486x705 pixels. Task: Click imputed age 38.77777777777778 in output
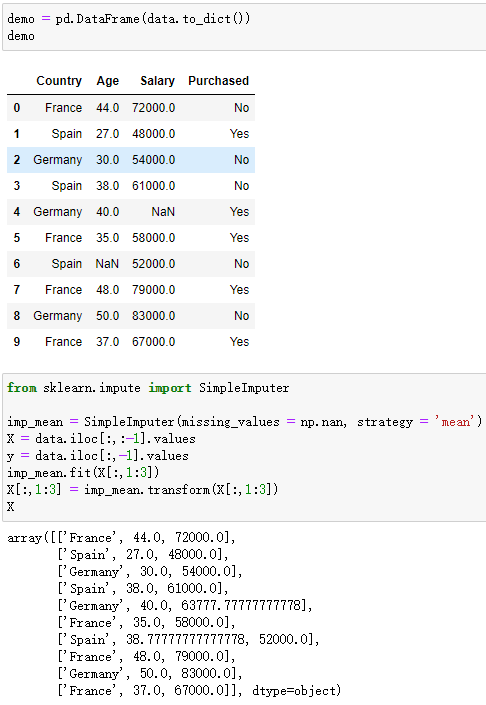pos(185,640)
